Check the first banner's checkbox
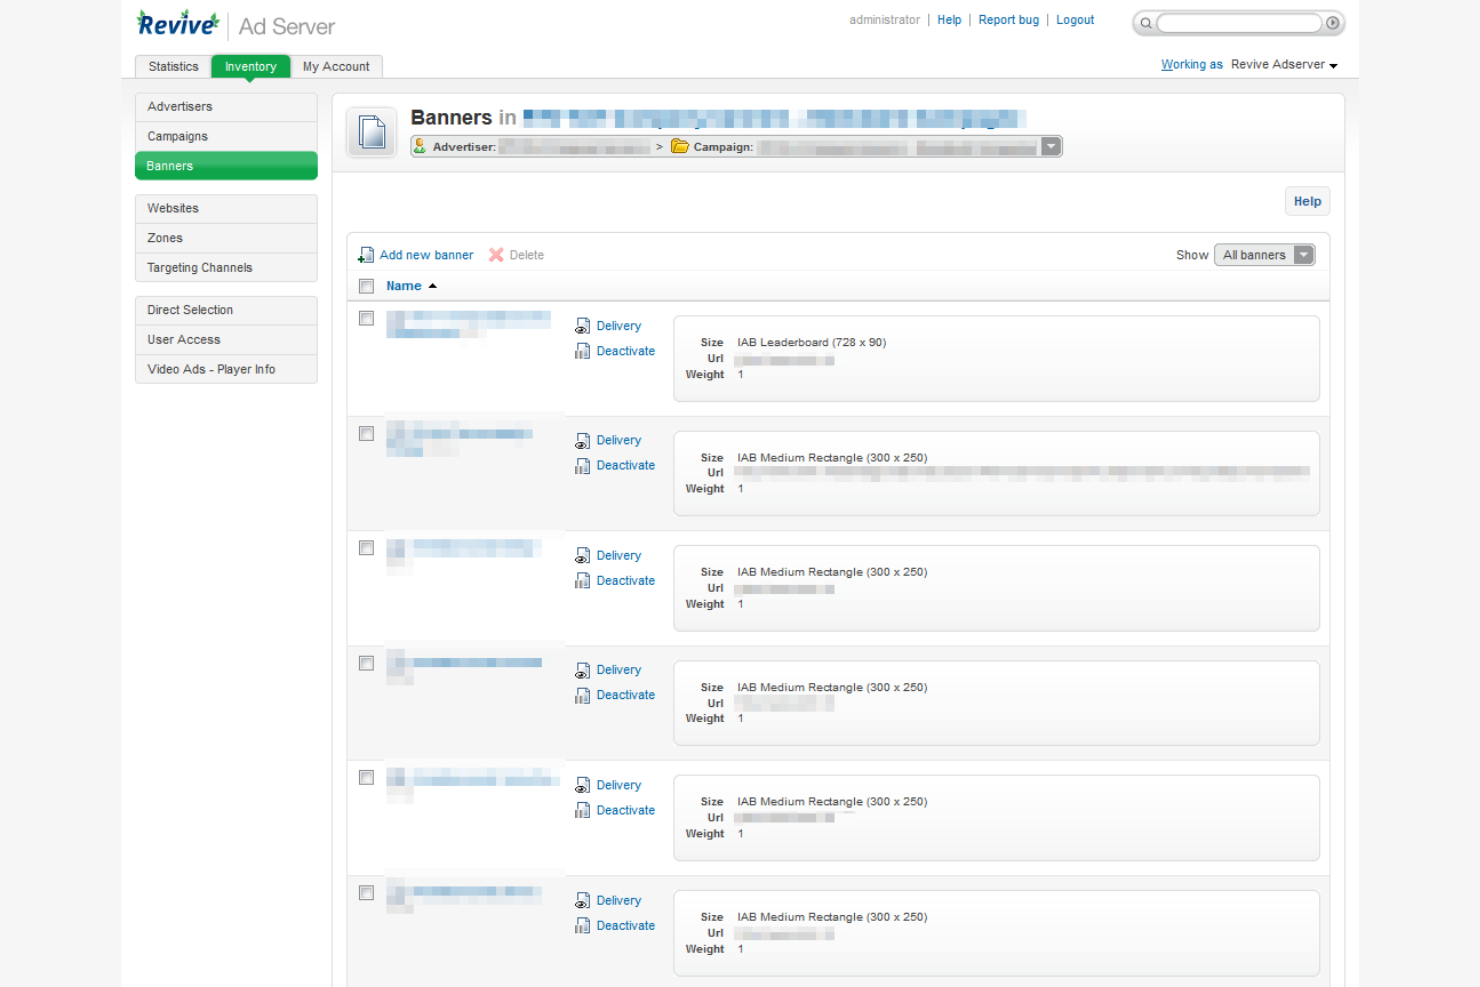Viewport: 1480px width, 987px height. click(x=366, y=318)
